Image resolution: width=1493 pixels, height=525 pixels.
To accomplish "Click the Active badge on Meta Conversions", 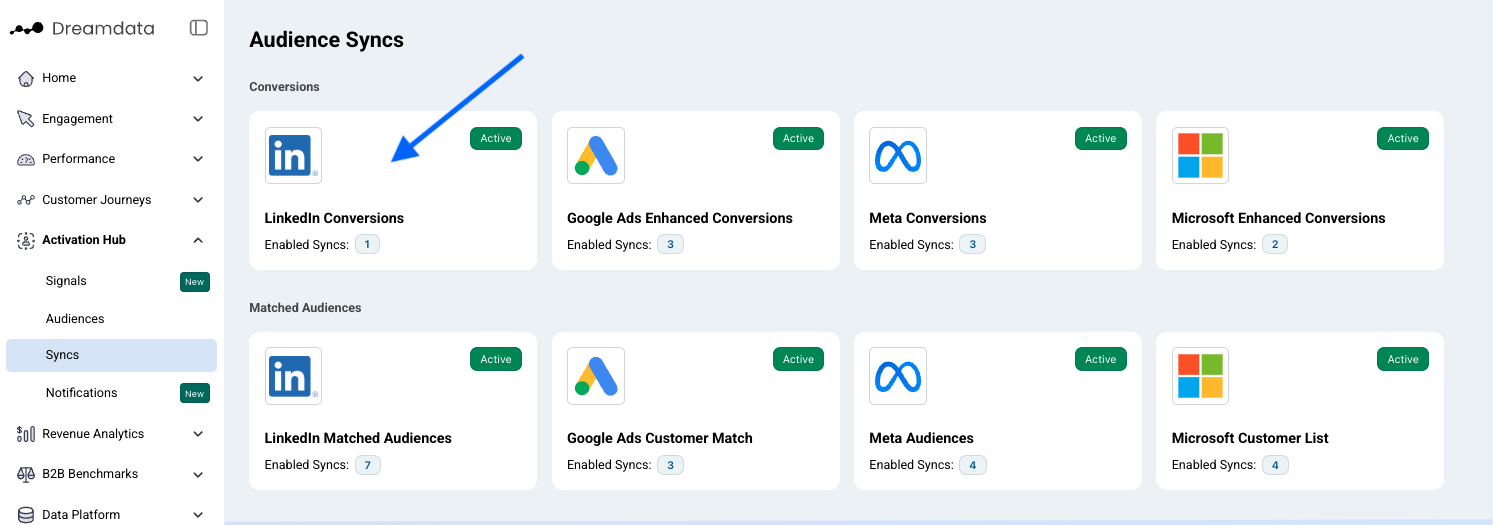I will coord(1100,139).
